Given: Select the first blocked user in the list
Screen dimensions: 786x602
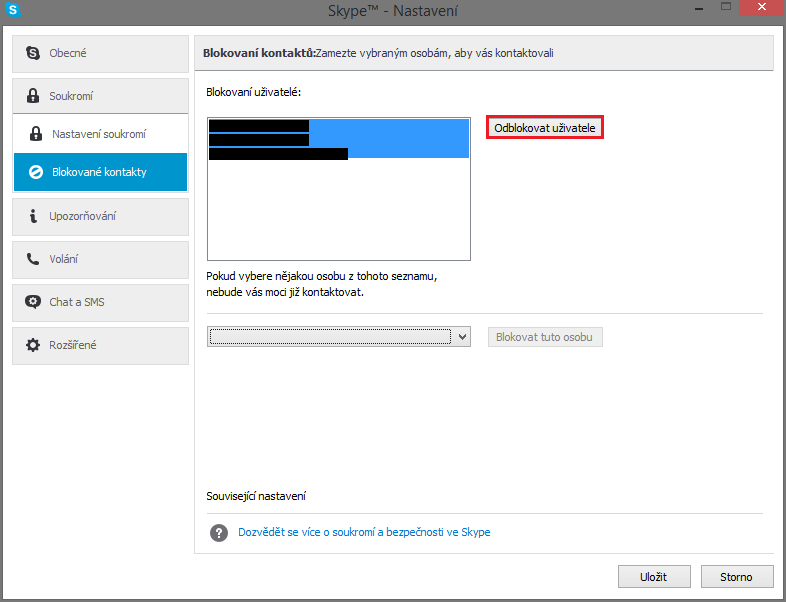Looking at the screenshot, I should (x=338, y=126).
